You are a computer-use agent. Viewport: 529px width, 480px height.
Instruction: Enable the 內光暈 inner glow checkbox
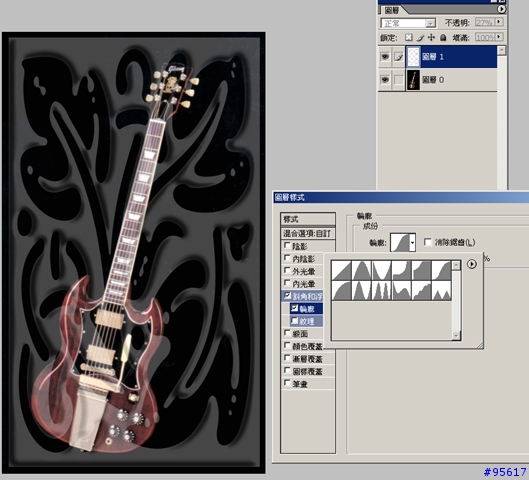287,283
